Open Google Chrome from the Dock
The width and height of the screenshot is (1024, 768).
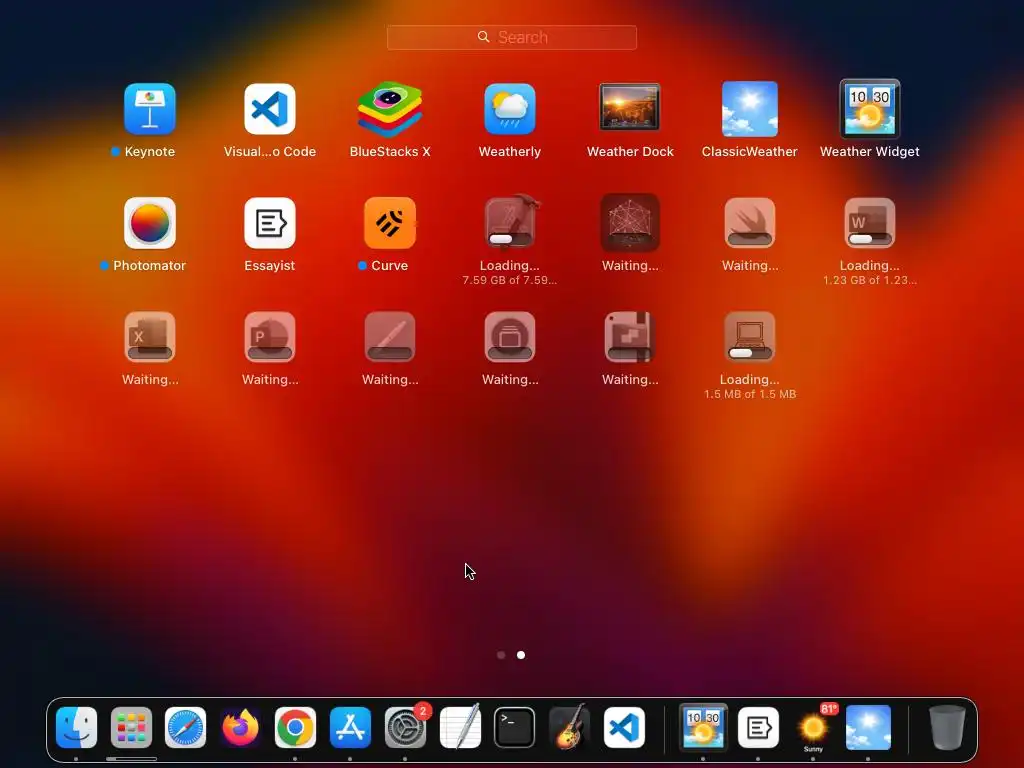point(295,728)
